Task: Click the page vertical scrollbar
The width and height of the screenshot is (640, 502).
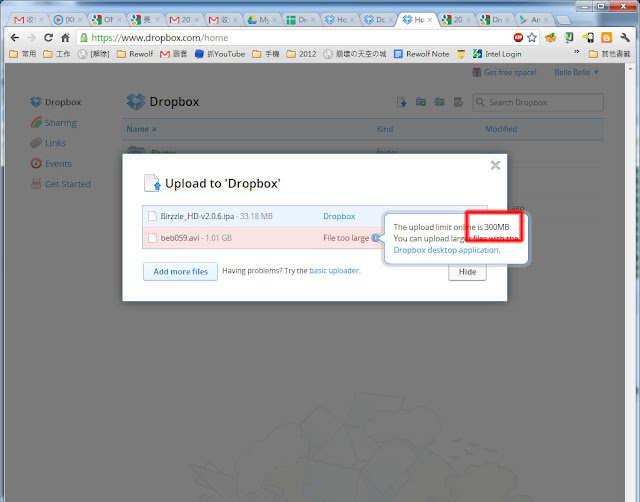Action: (631, 282)
